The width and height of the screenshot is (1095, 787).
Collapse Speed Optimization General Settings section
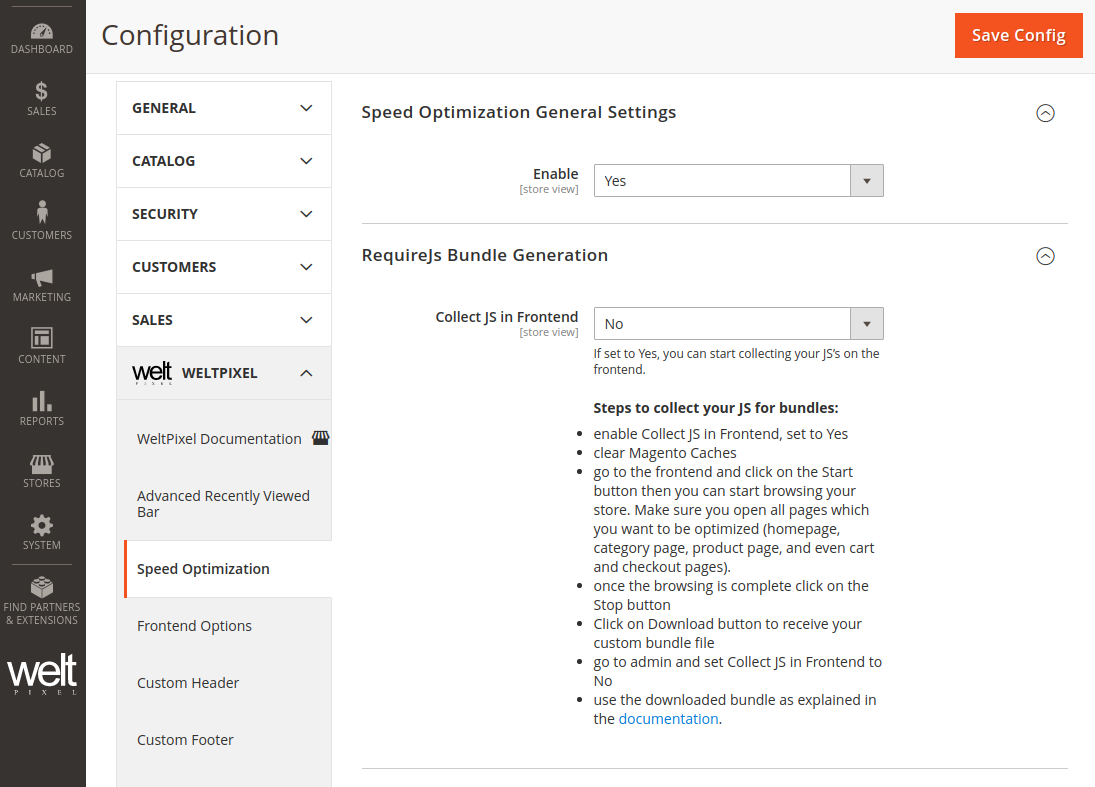click(1045, 113)
